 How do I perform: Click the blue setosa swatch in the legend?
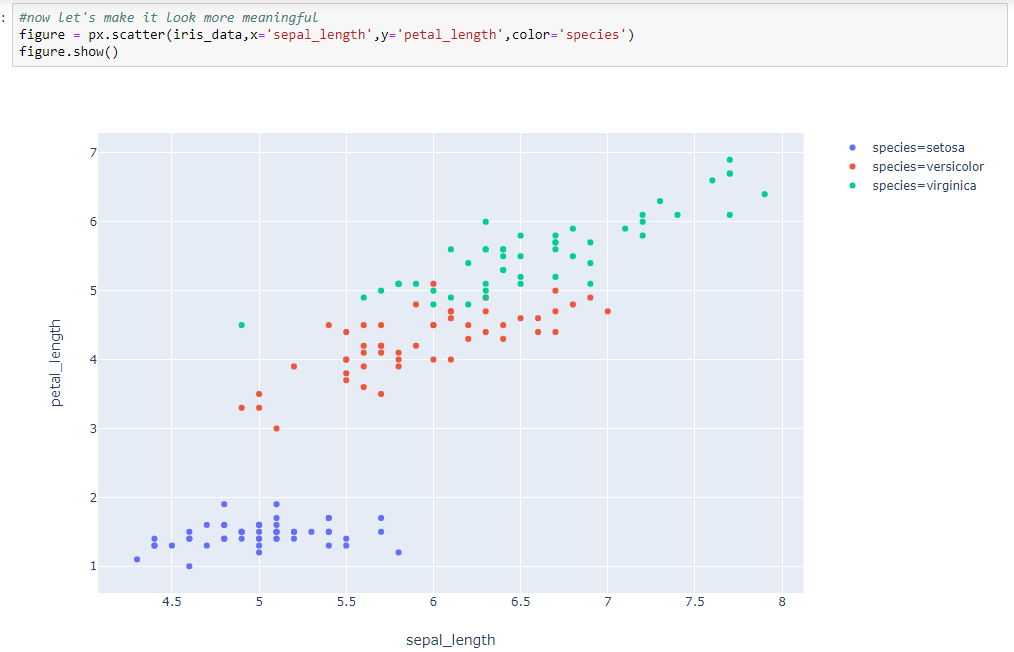click(852, 147)
